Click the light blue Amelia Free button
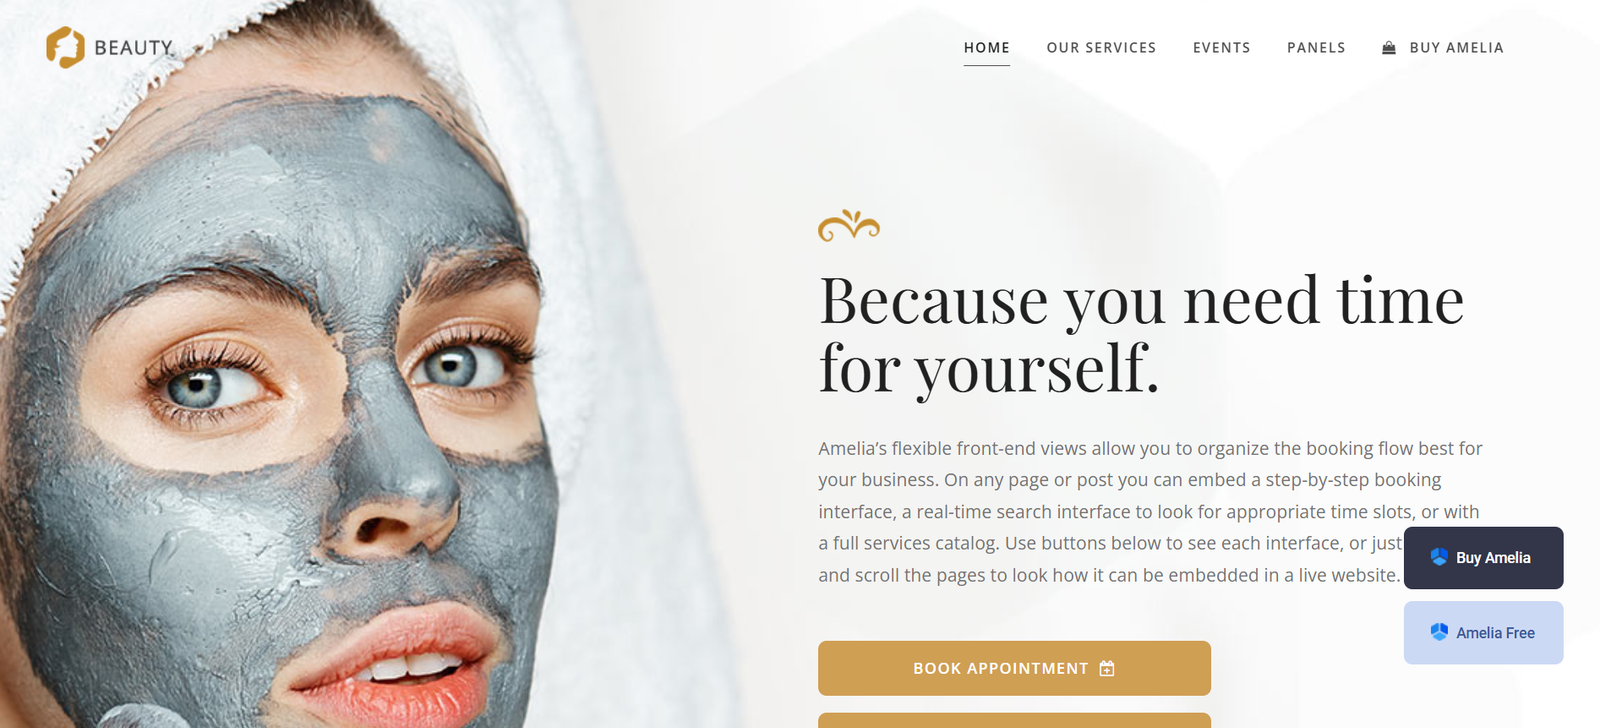This screenshot has height=728, width=1600. click(x=1484, y=633)
